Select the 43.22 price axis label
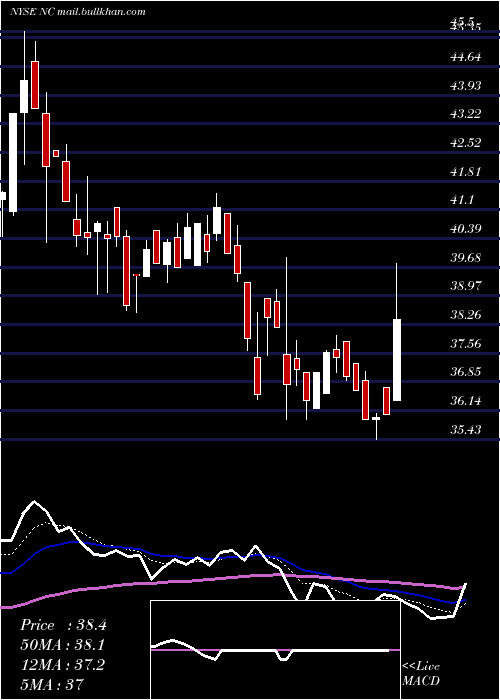The width and height of the screenshot is (500, 700). coord(466,114)
